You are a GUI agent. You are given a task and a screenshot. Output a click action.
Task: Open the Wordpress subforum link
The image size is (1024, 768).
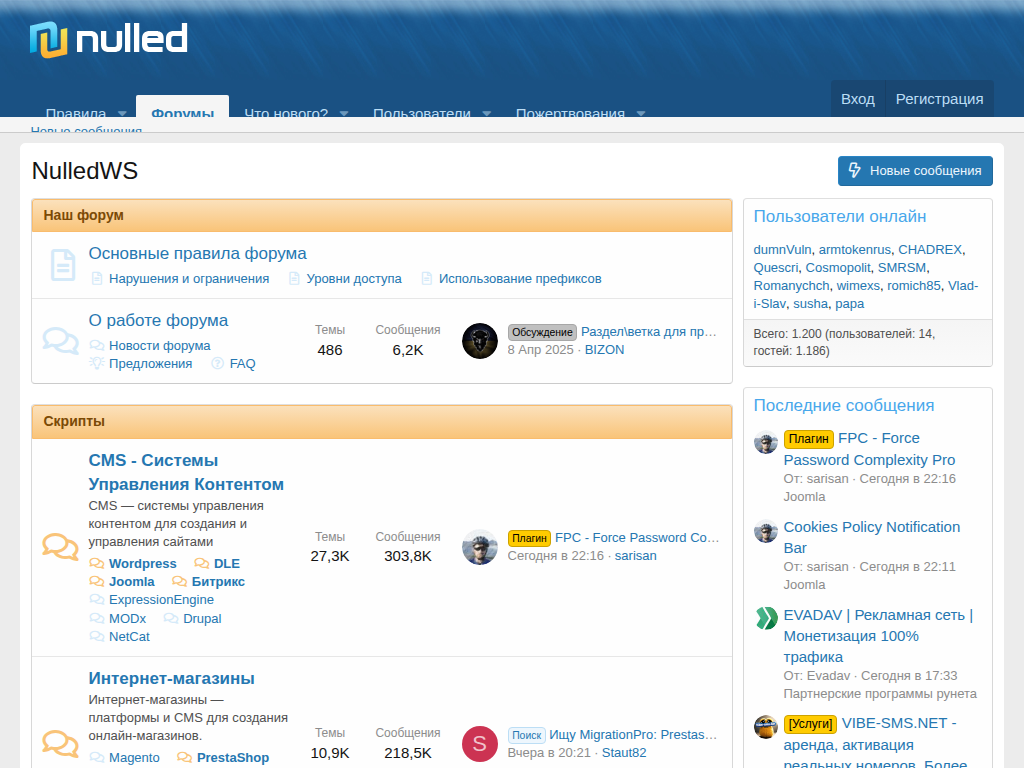(x=142, y=564)
